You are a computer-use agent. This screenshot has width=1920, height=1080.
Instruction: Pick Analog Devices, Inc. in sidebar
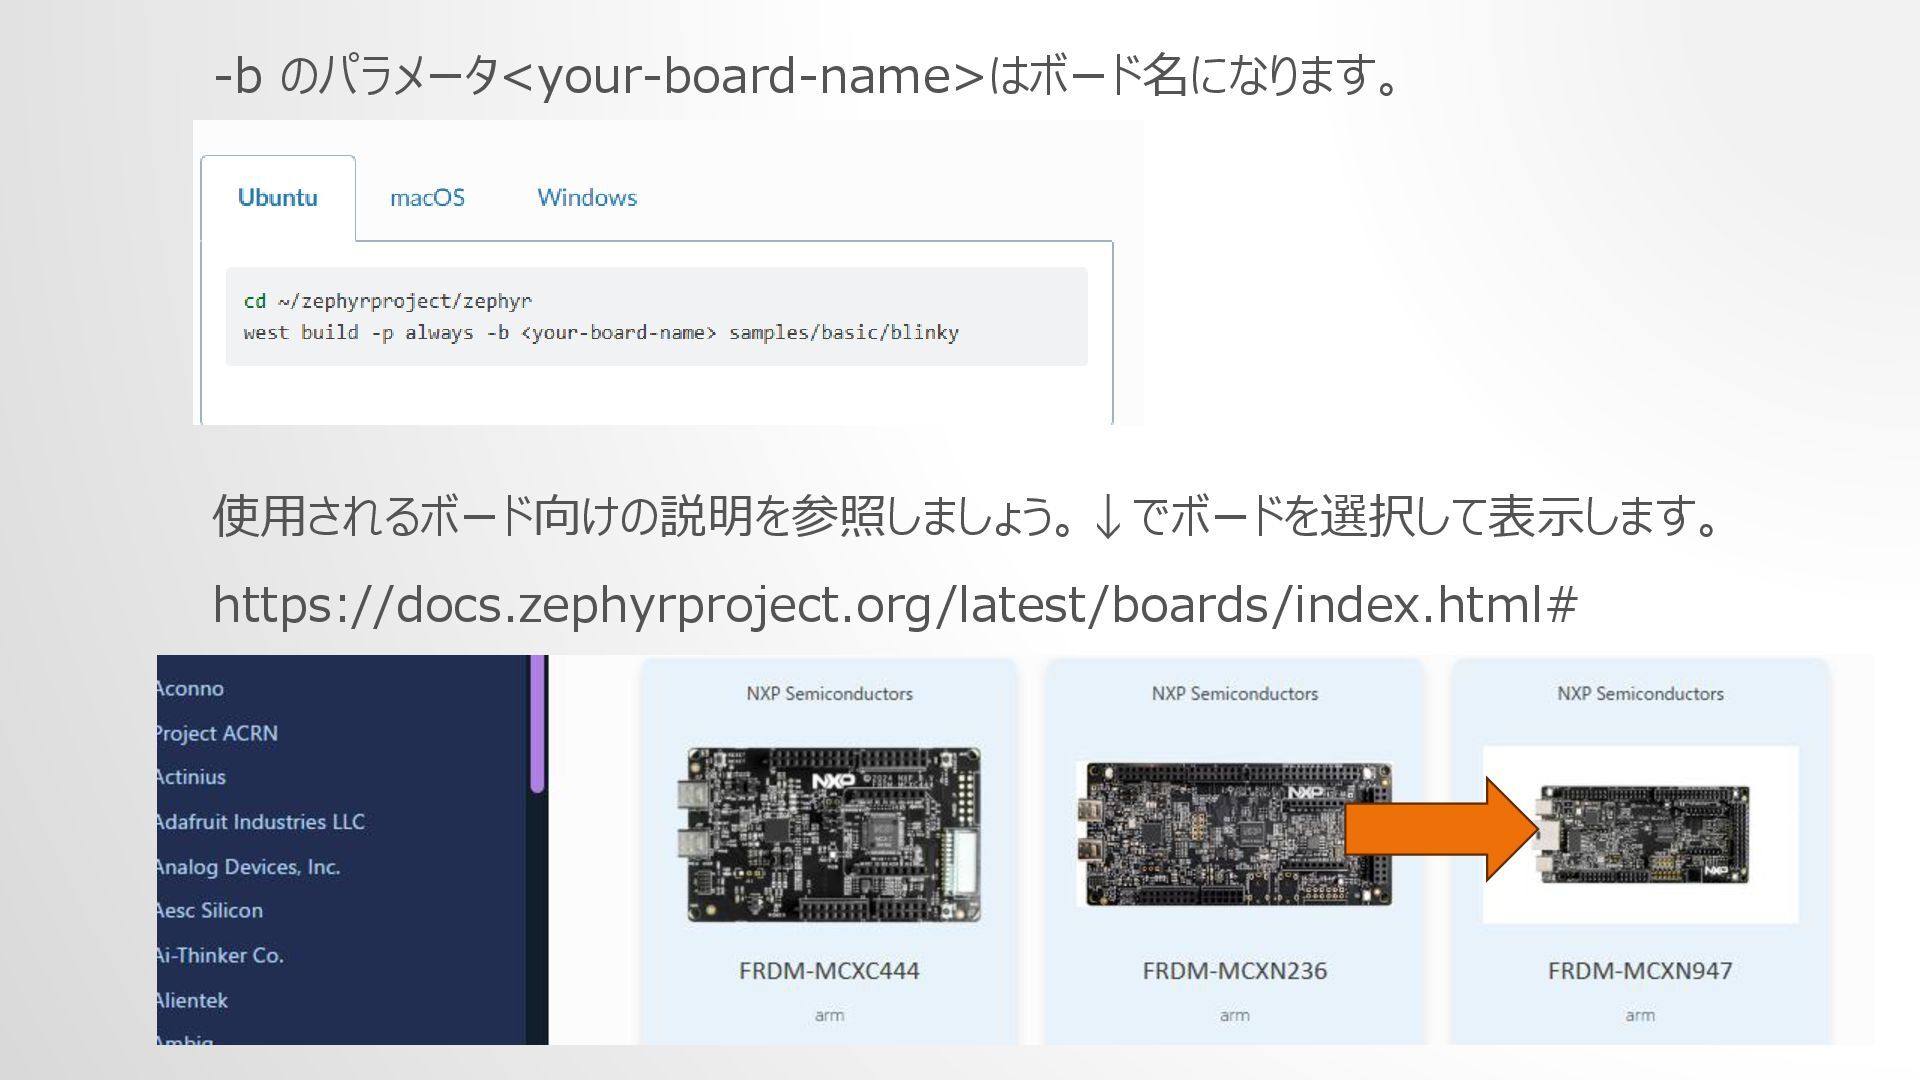click(x=248, y=867)
